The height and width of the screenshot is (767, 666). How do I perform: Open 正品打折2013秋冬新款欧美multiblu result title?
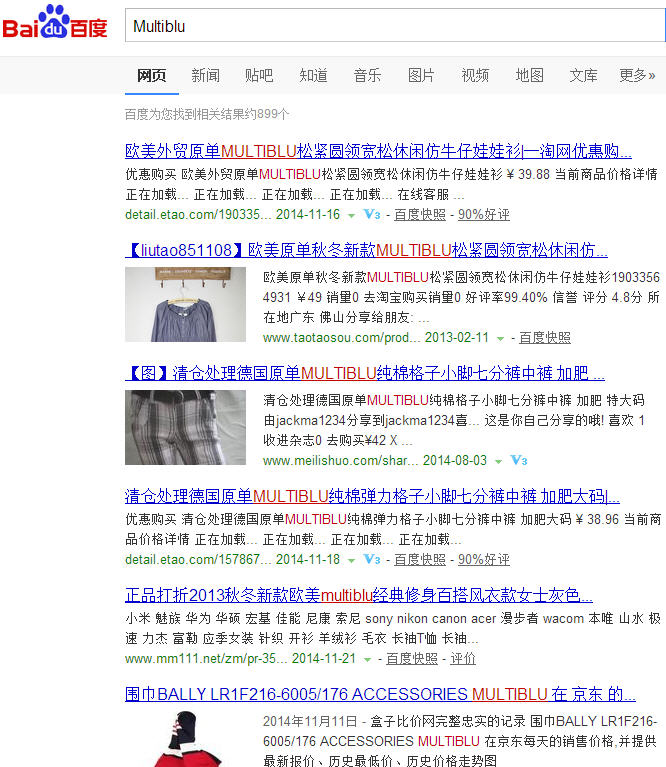[359, 595]
